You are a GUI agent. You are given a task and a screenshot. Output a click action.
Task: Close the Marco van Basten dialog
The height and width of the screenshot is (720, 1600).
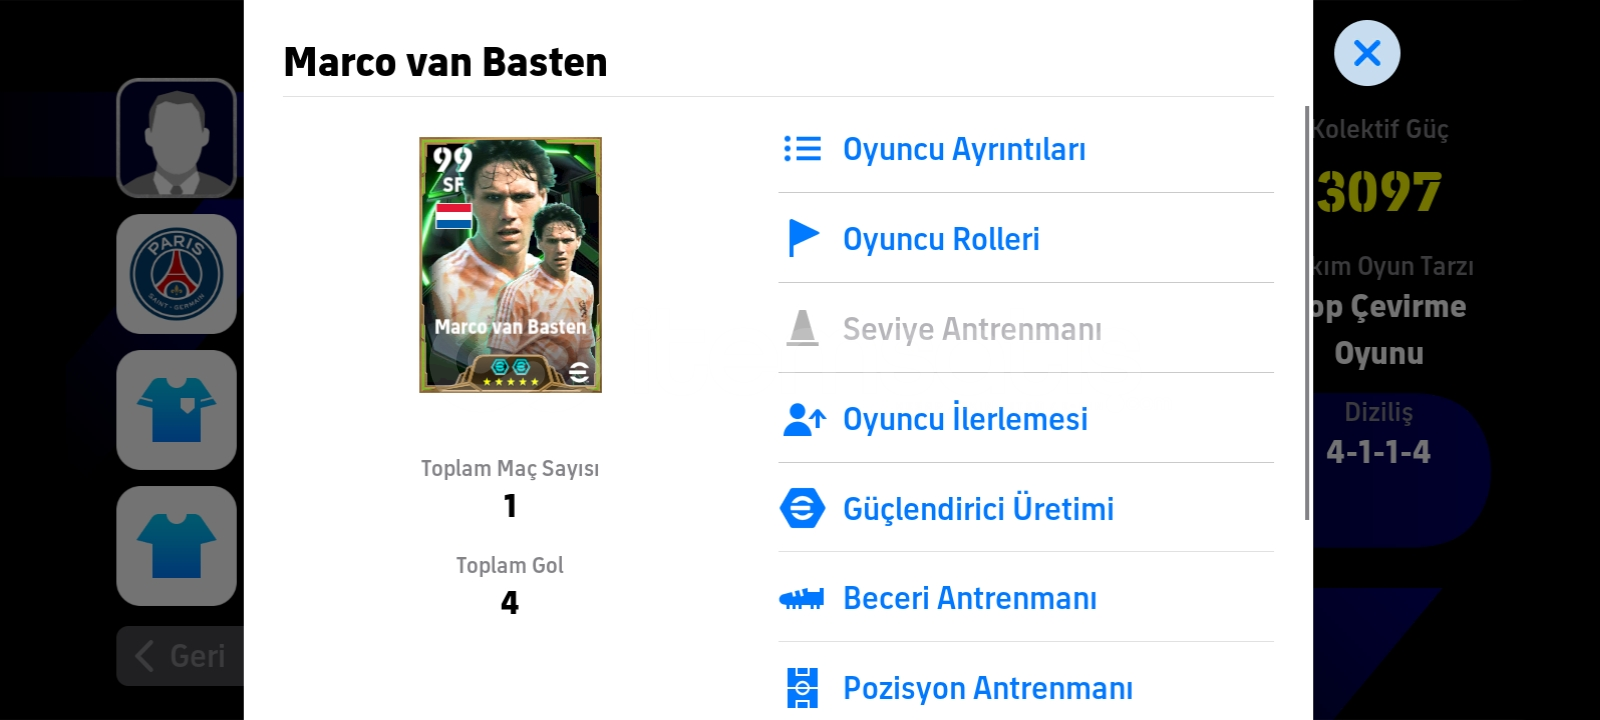(x=1367, y=53)
